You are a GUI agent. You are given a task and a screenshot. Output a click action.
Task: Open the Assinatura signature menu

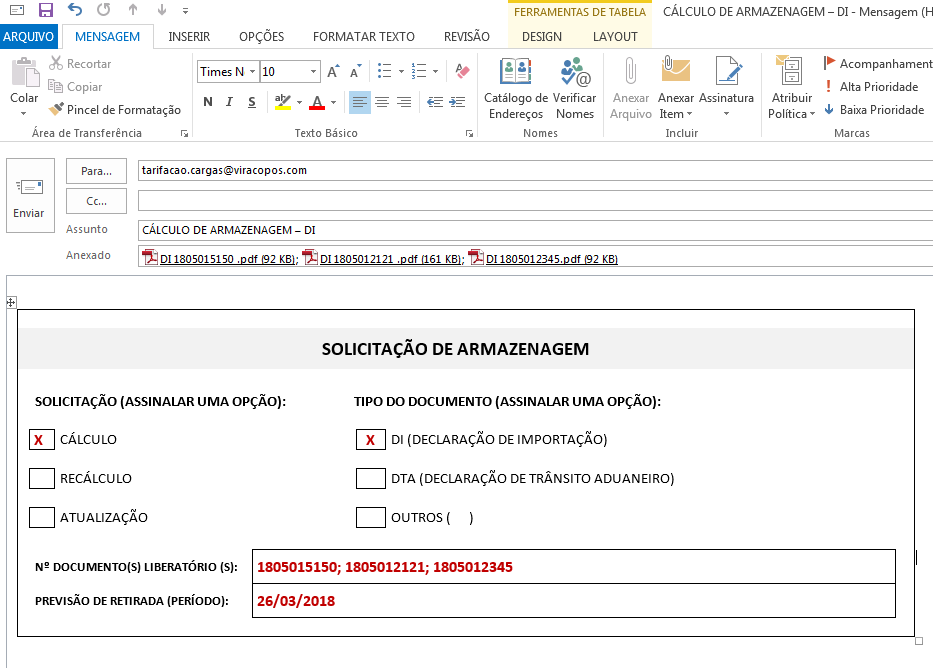pos(727,89)
